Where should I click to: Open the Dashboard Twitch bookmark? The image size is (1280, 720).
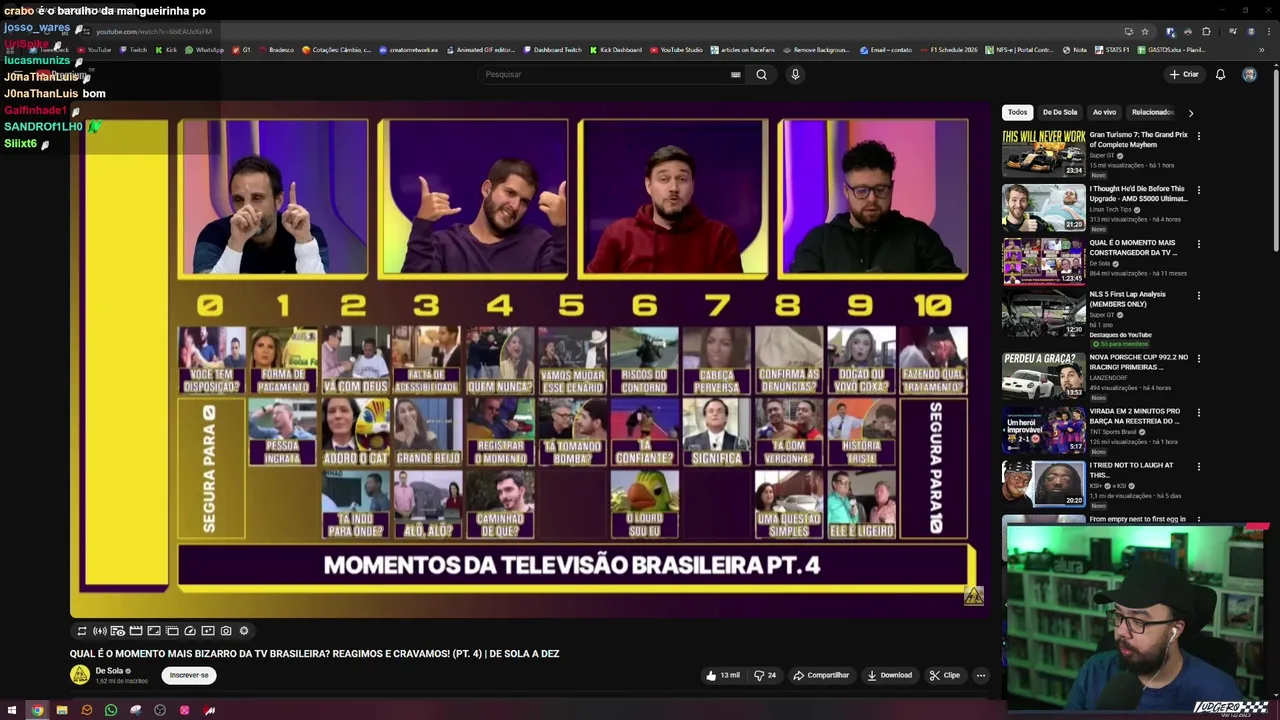(x=552, y=50)
